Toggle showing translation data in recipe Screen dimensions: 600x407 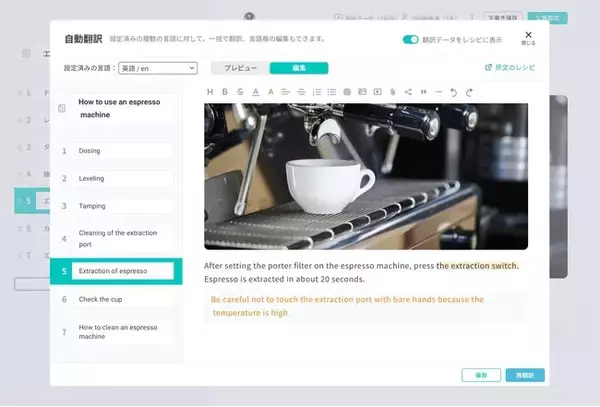[410, 39]
